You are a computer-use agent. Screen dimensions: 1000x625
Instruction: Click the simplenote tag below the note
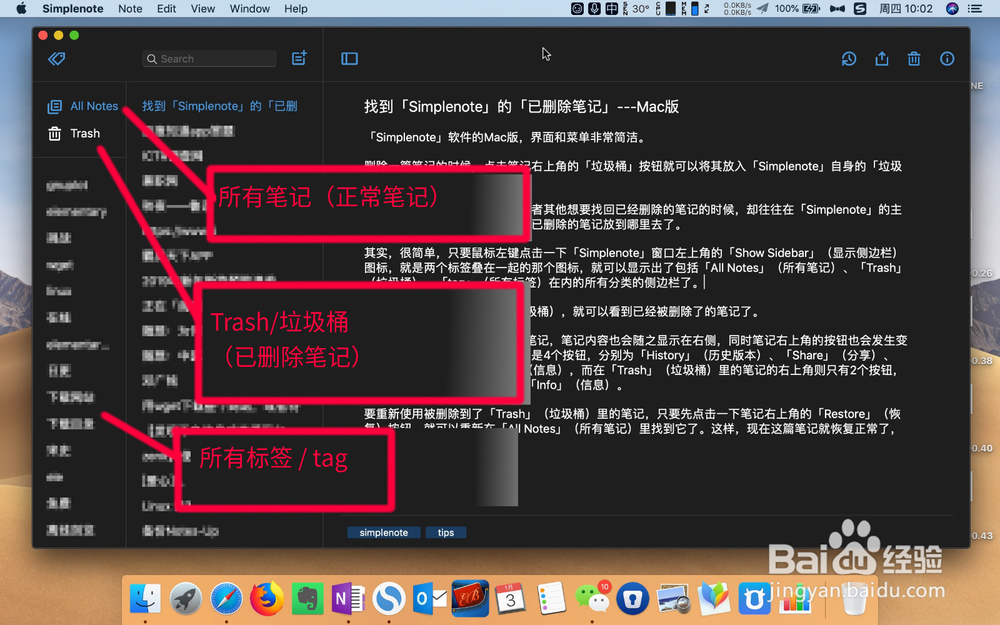pos(383,533)
